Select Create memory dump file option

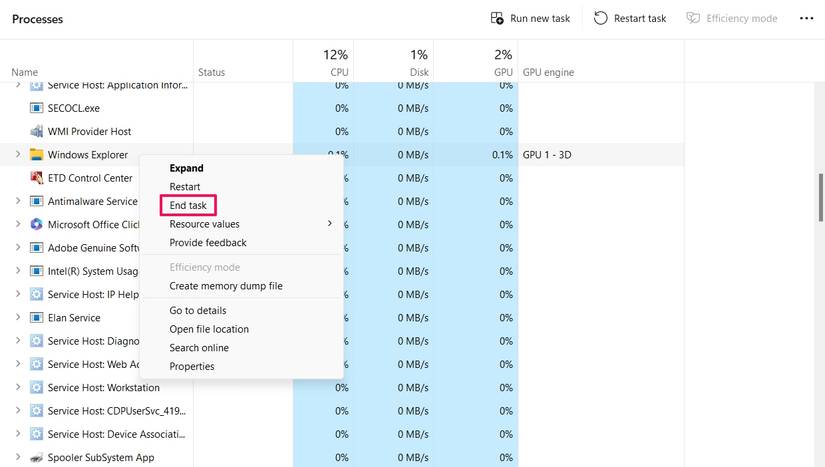(226, 286)
